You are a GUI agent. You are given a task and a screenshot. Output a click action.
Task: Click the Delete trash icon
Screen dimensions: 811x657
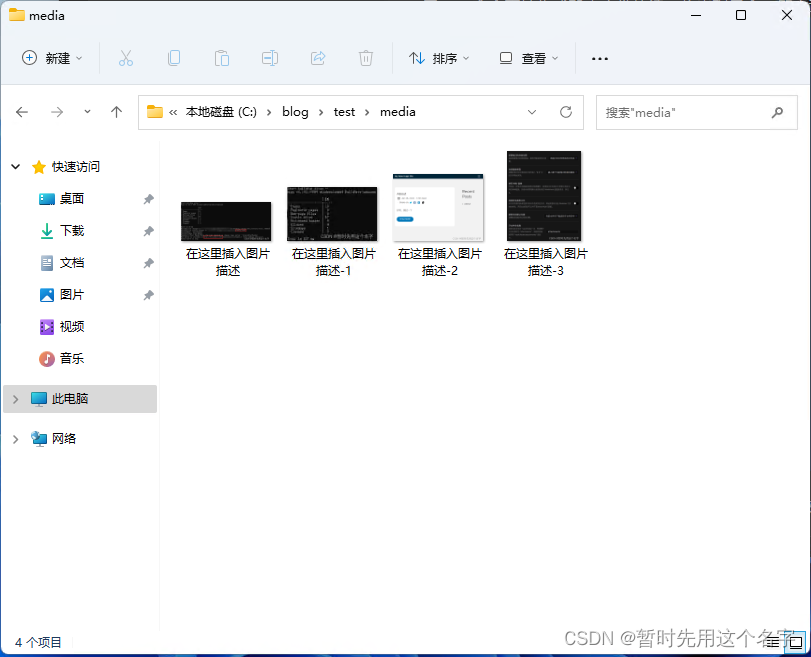(366, 59)
